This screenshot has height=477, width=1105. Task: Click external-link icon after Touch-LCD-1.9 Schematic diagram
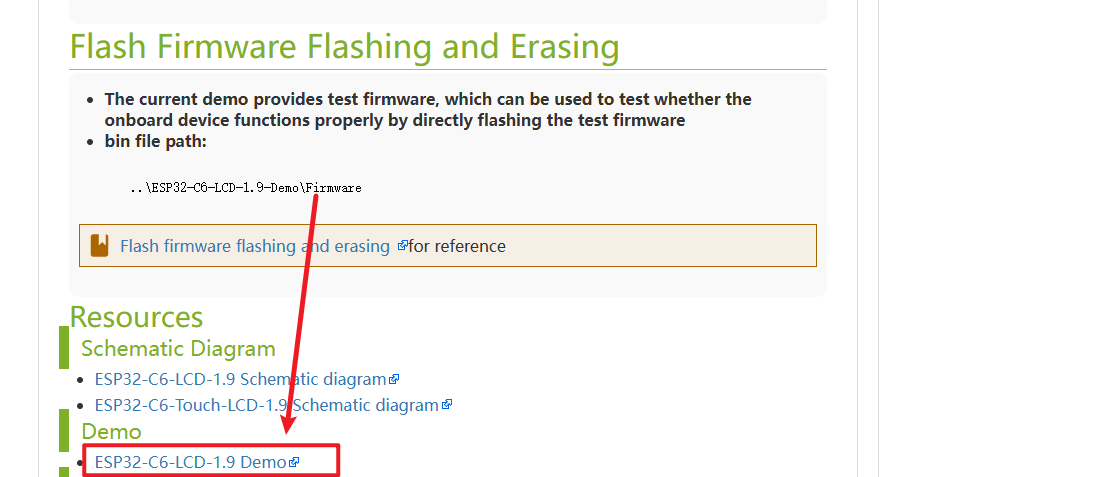tap(447, 405)
